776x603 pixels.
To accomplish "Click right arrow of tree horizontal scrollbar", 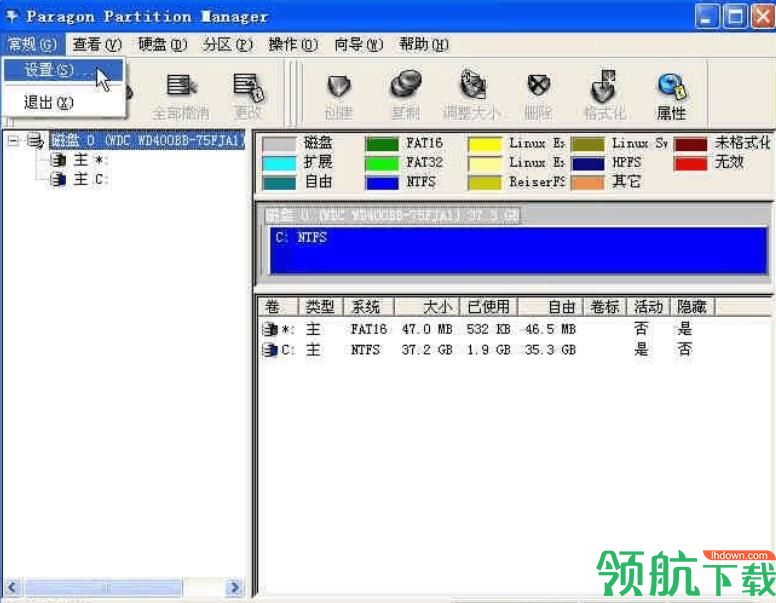I will coord(235,588).
